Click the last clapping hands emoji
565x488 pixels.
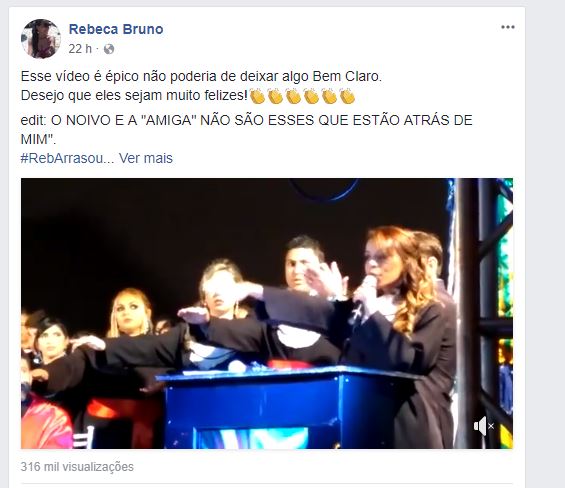347,96
